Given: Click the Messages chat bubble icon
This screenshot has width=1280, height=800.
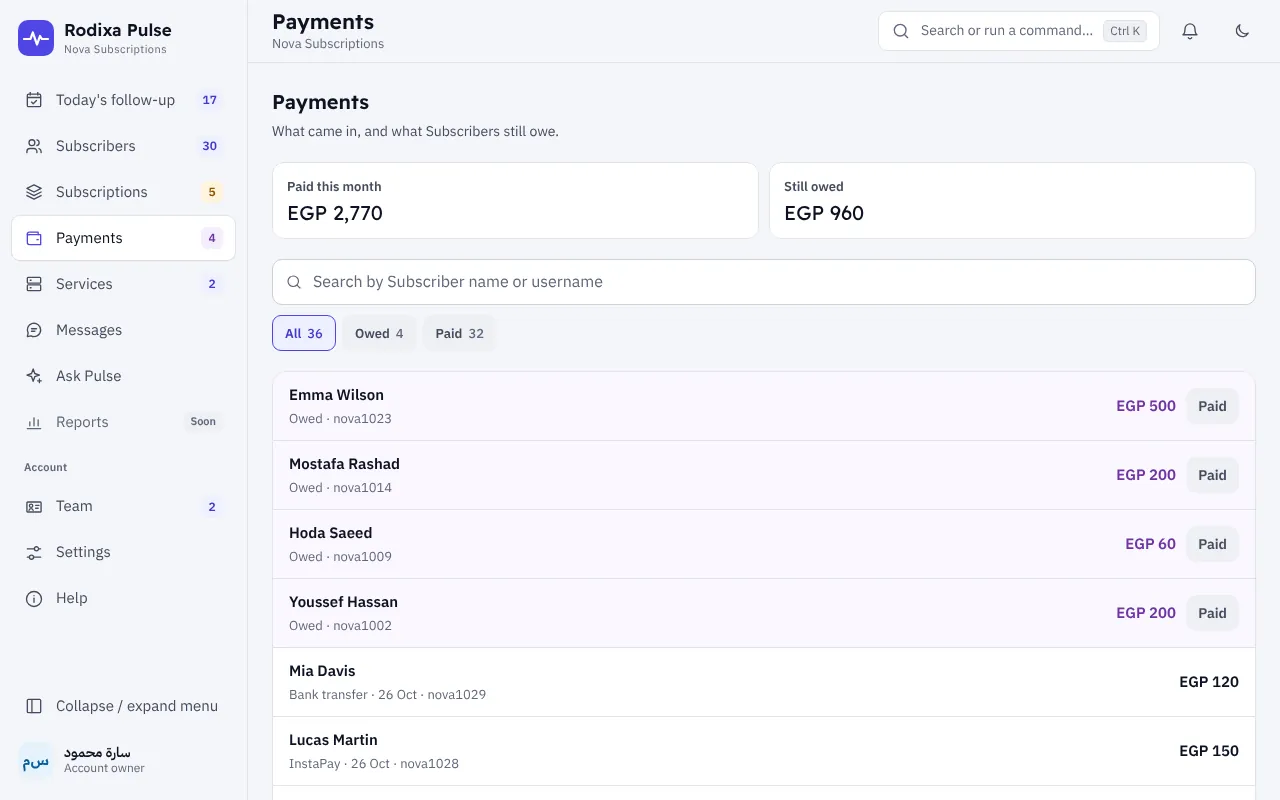Looking at the screenshot, I should [34, 330].
